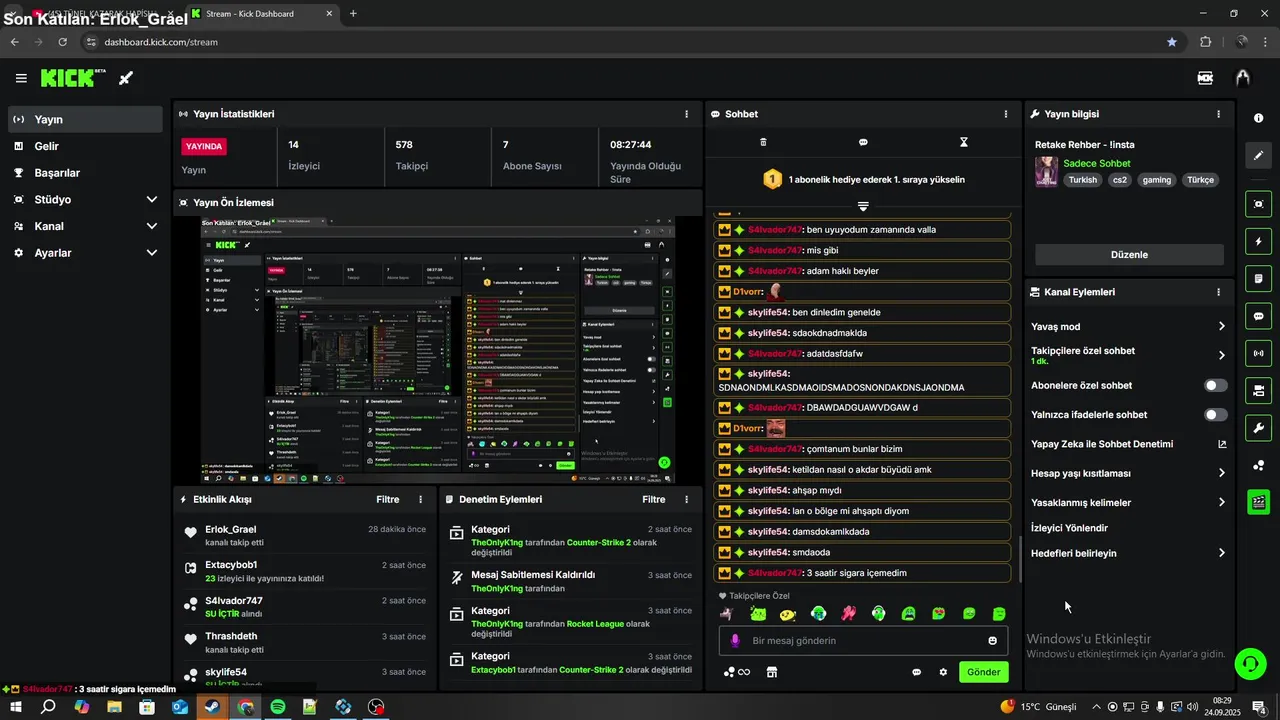Click the trash icon in the Sohbet toolbar
The image size is (1280, 720).
pyautogui.click(x=763, y=143)
